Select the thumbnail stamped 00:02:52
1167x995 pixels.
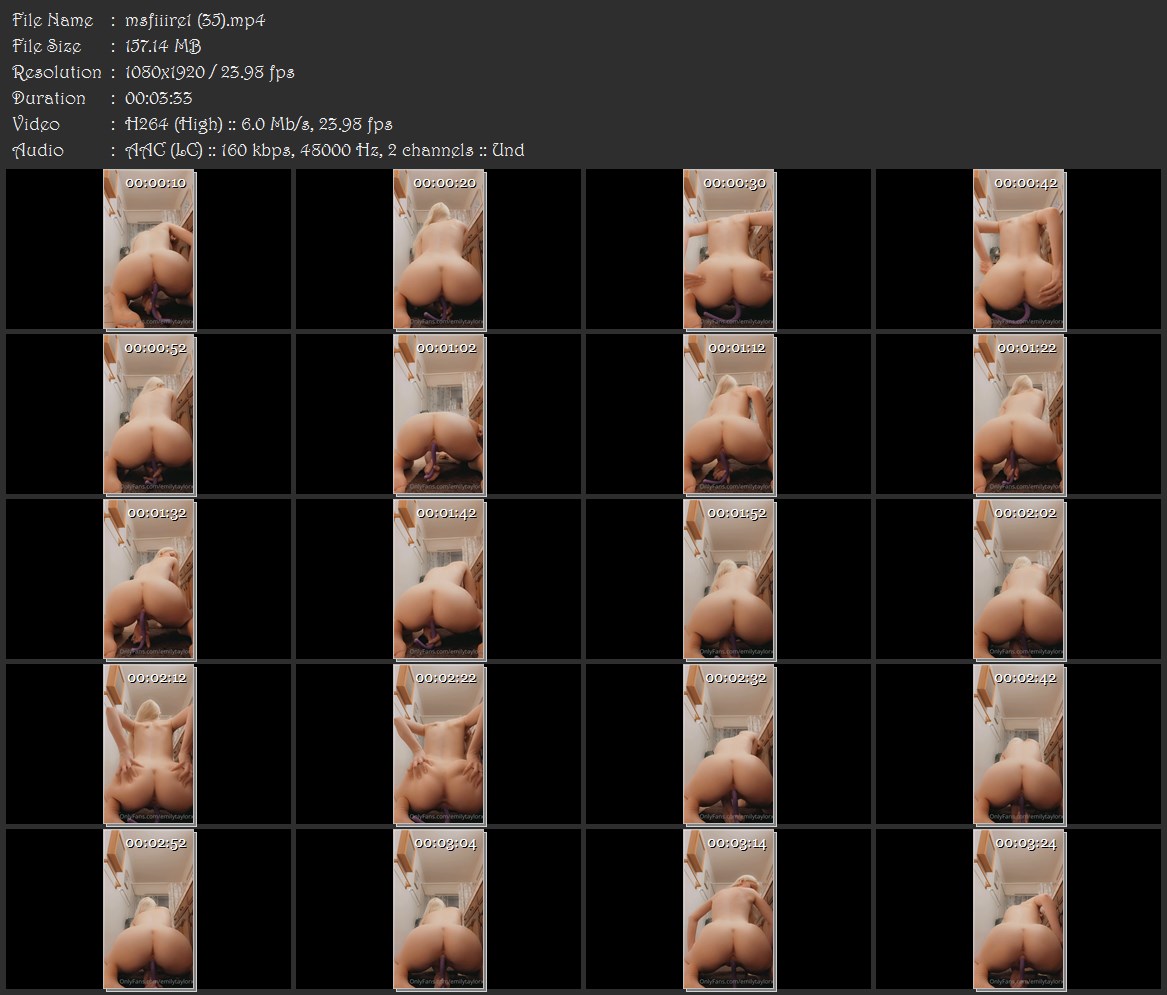pos(149,910)
